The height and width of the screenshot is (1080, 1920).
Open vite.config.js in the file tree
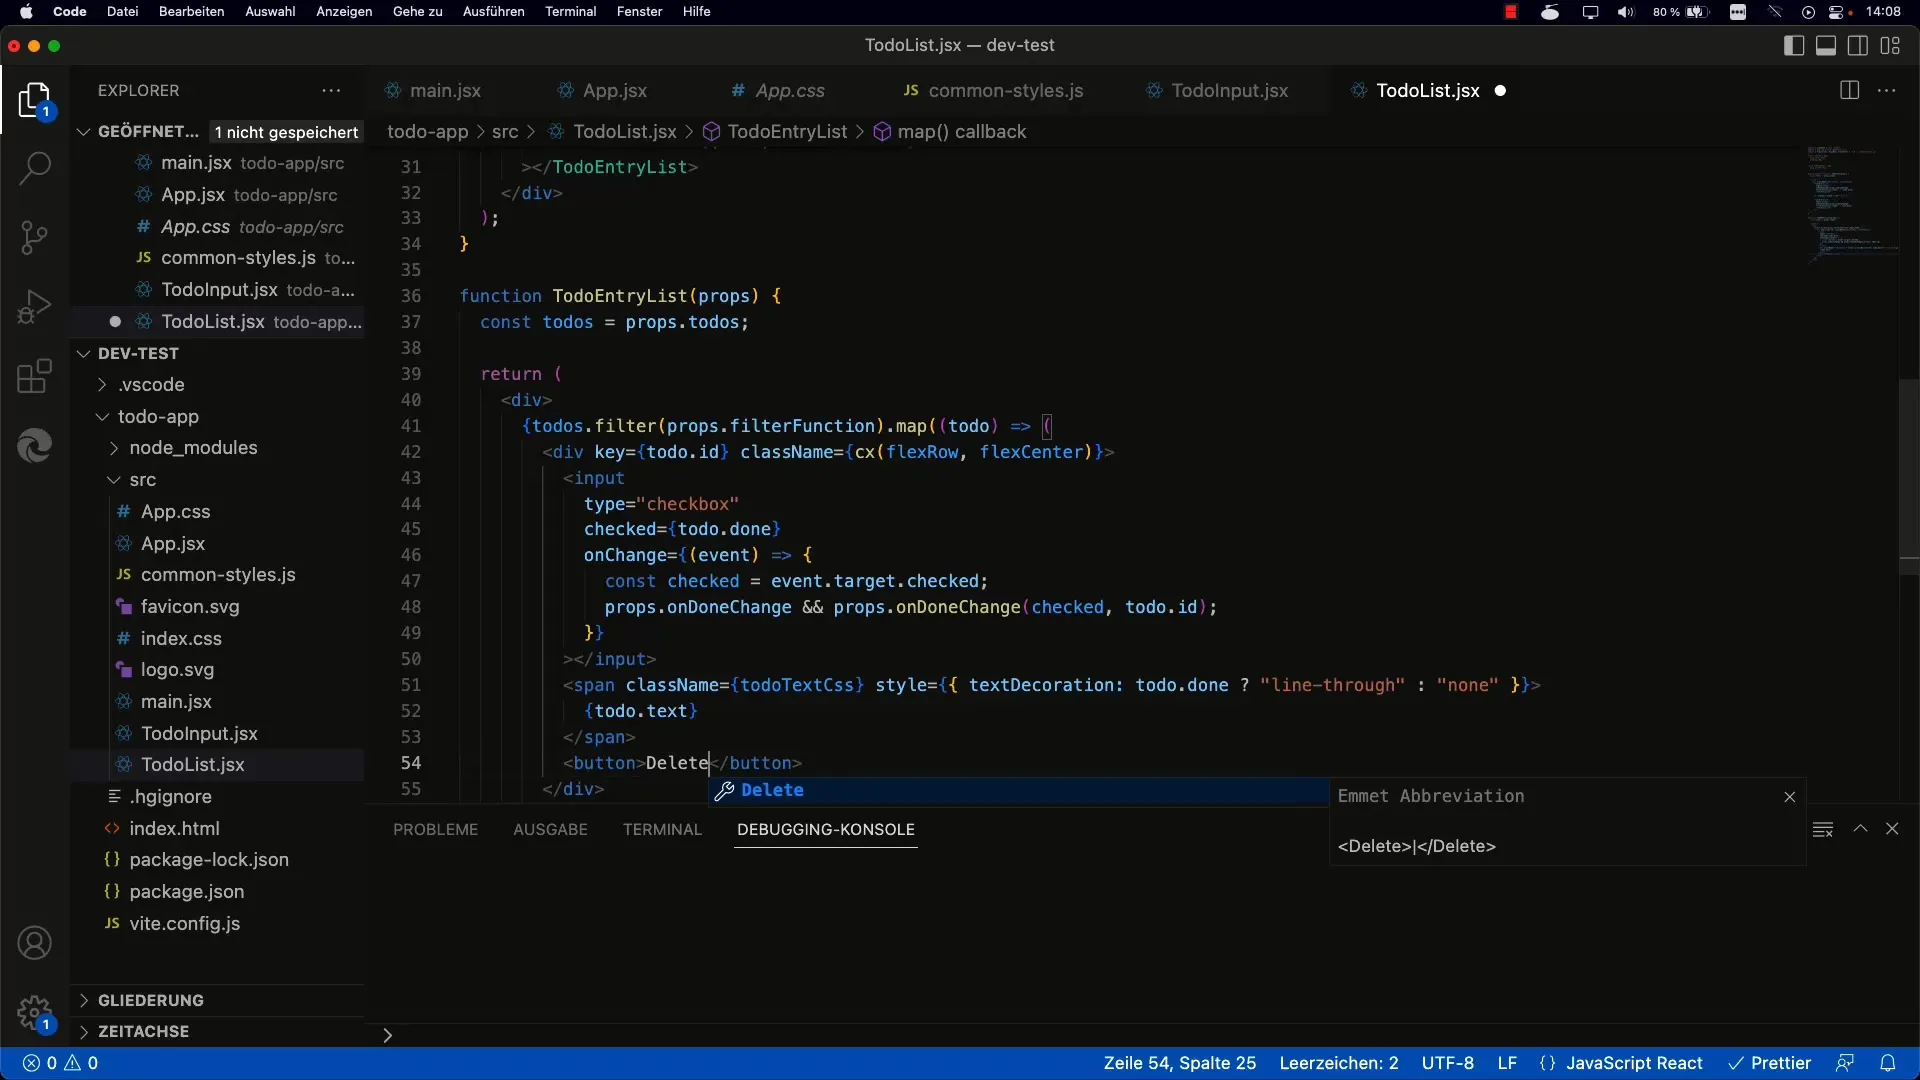pos(184,923)
